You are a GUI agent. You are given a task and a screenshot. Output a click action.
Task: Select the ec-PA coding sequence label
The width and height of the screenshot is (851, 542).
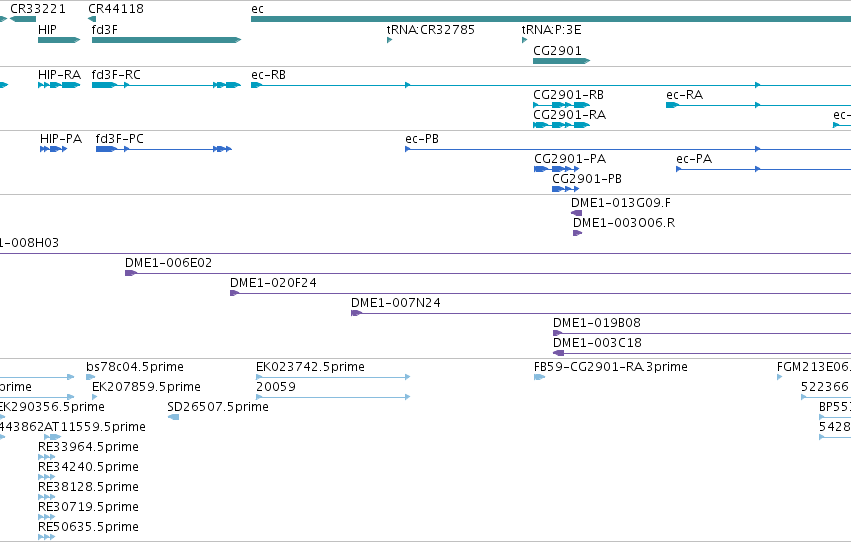[x=694, y=158]
